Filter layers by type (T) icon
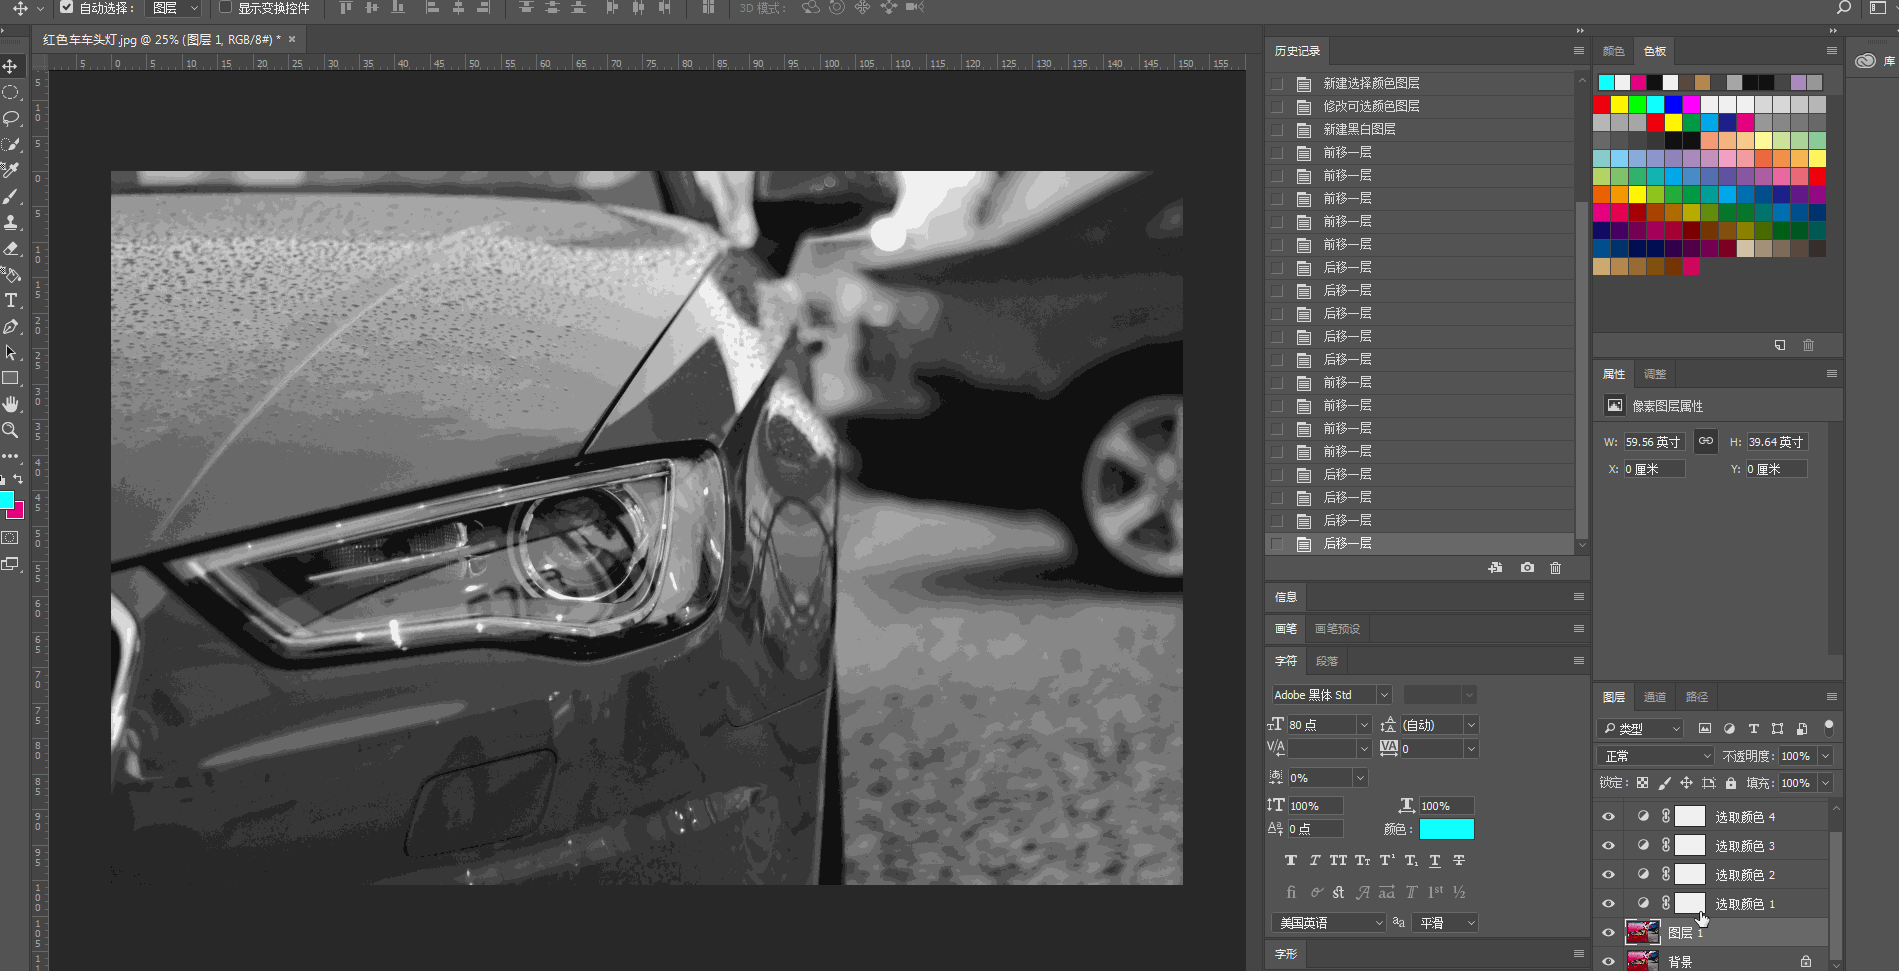This screenshot has width=1899, height=971. pos(1753,729)
